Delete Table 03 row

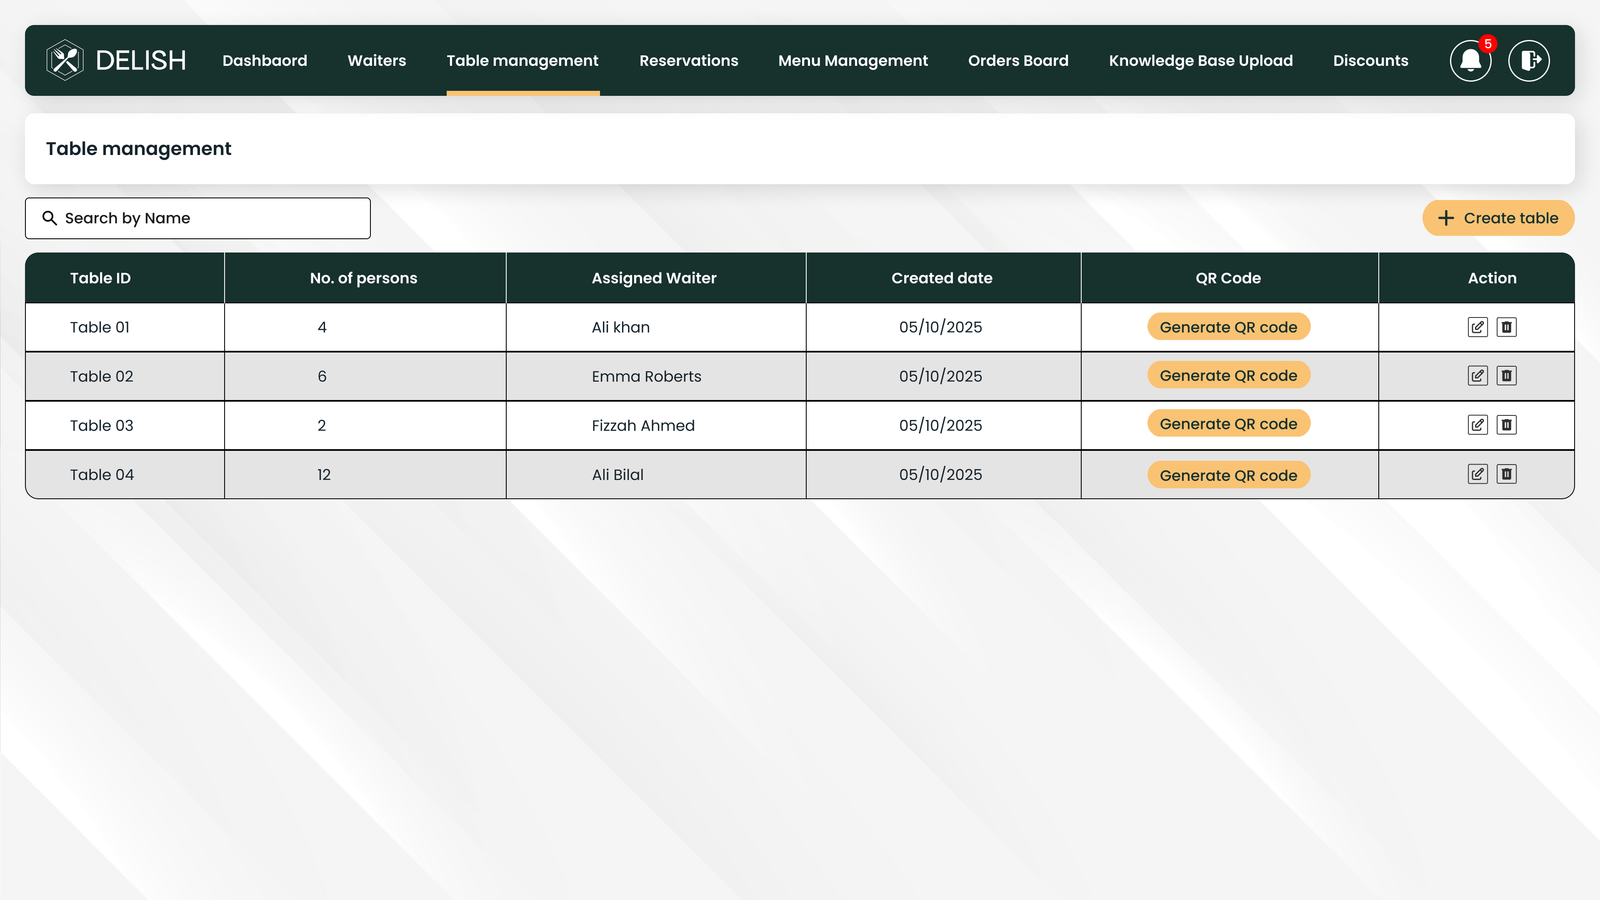point(1507,425)
